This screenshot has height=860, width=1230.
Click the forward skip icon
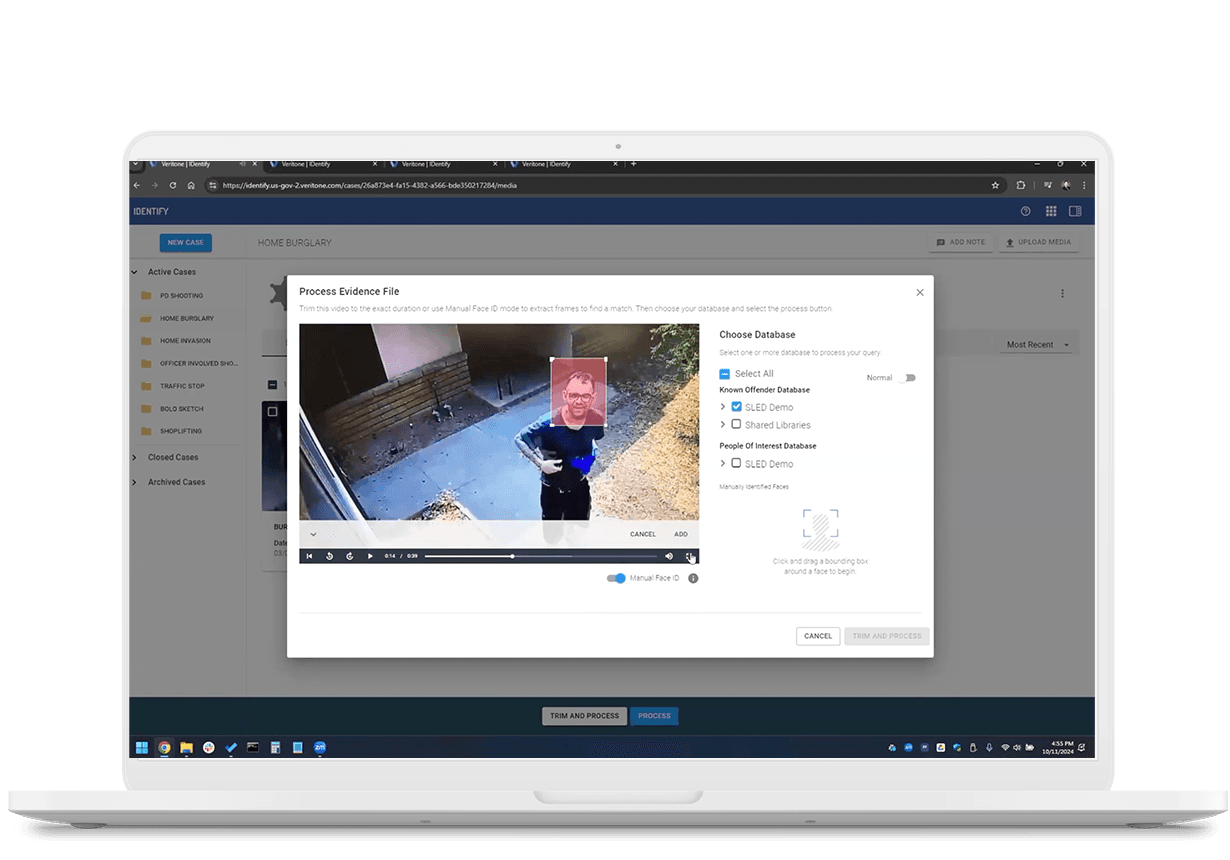(350, 556)
